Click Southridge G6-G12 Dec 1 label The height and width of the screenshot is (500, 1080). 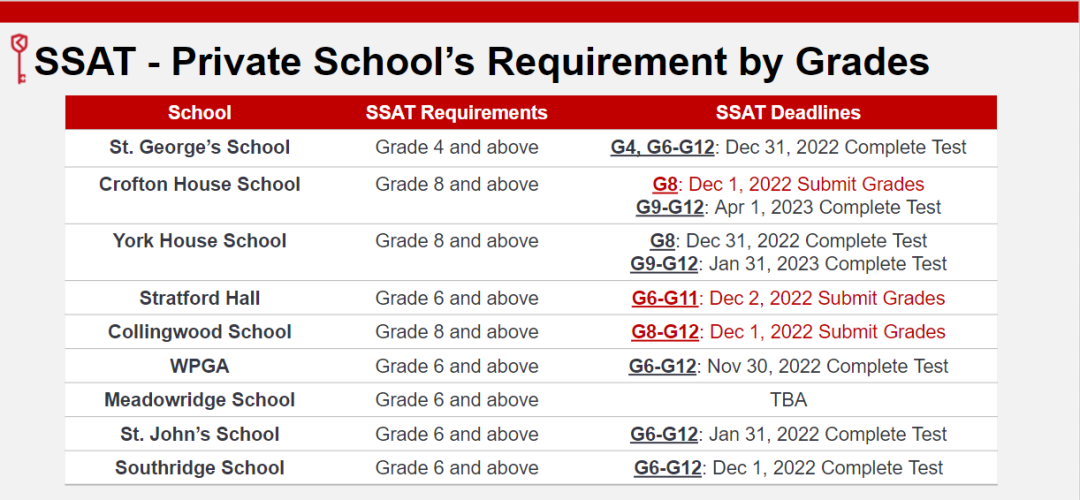(667, 468)
